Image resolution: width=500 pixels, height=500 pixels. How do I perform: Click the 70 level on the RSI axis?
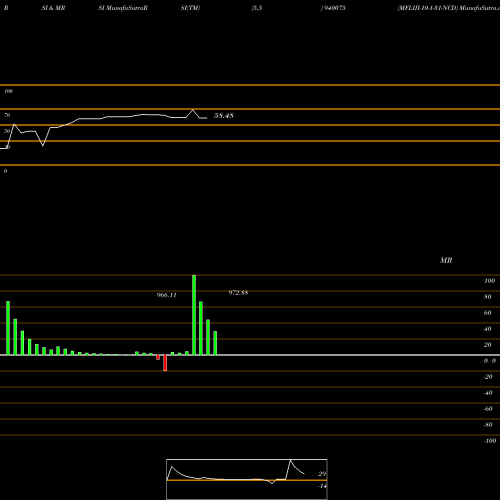pos(7,115)
